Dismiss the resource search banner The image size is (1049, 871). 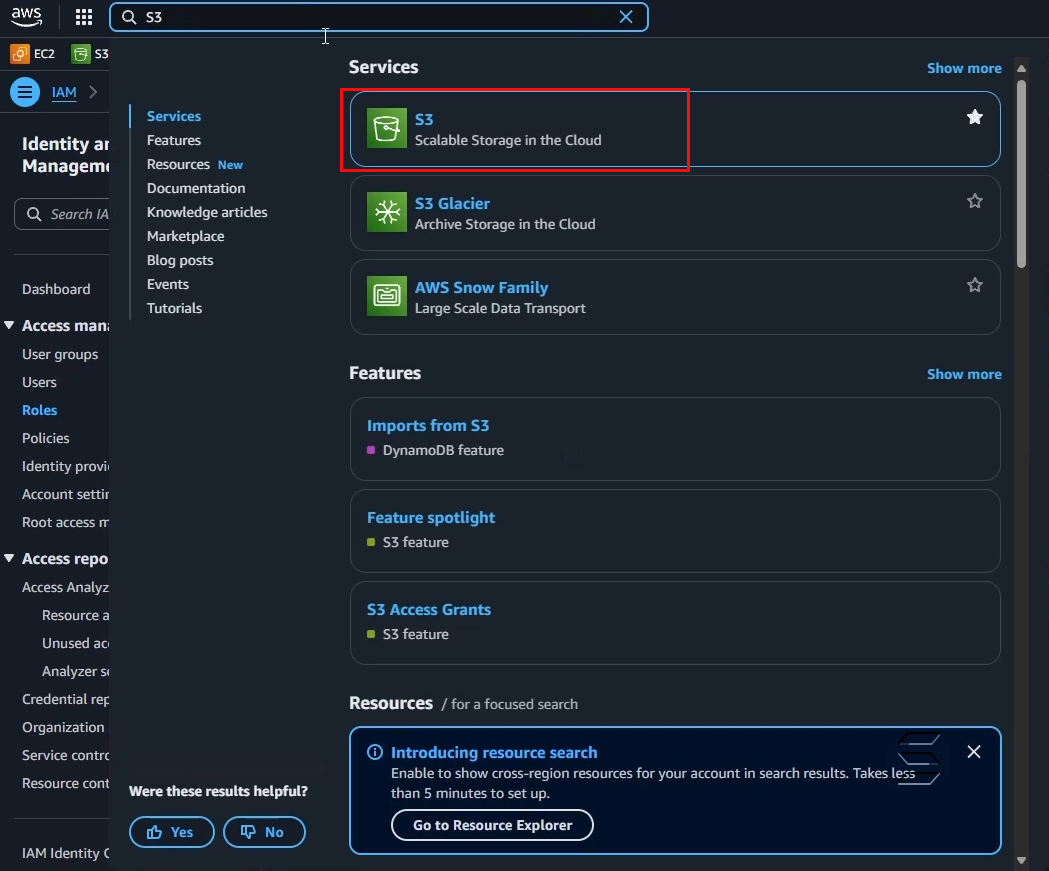(x=974, y=752)
